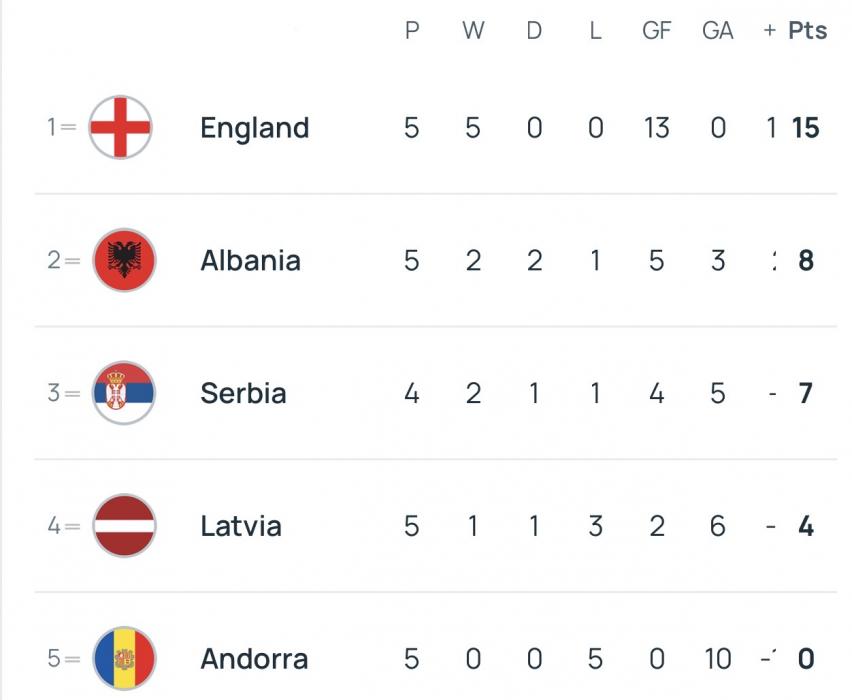The width and height of the screenshot is (852, 700).
Task: Click England's 15 points value
Action: 805,128
